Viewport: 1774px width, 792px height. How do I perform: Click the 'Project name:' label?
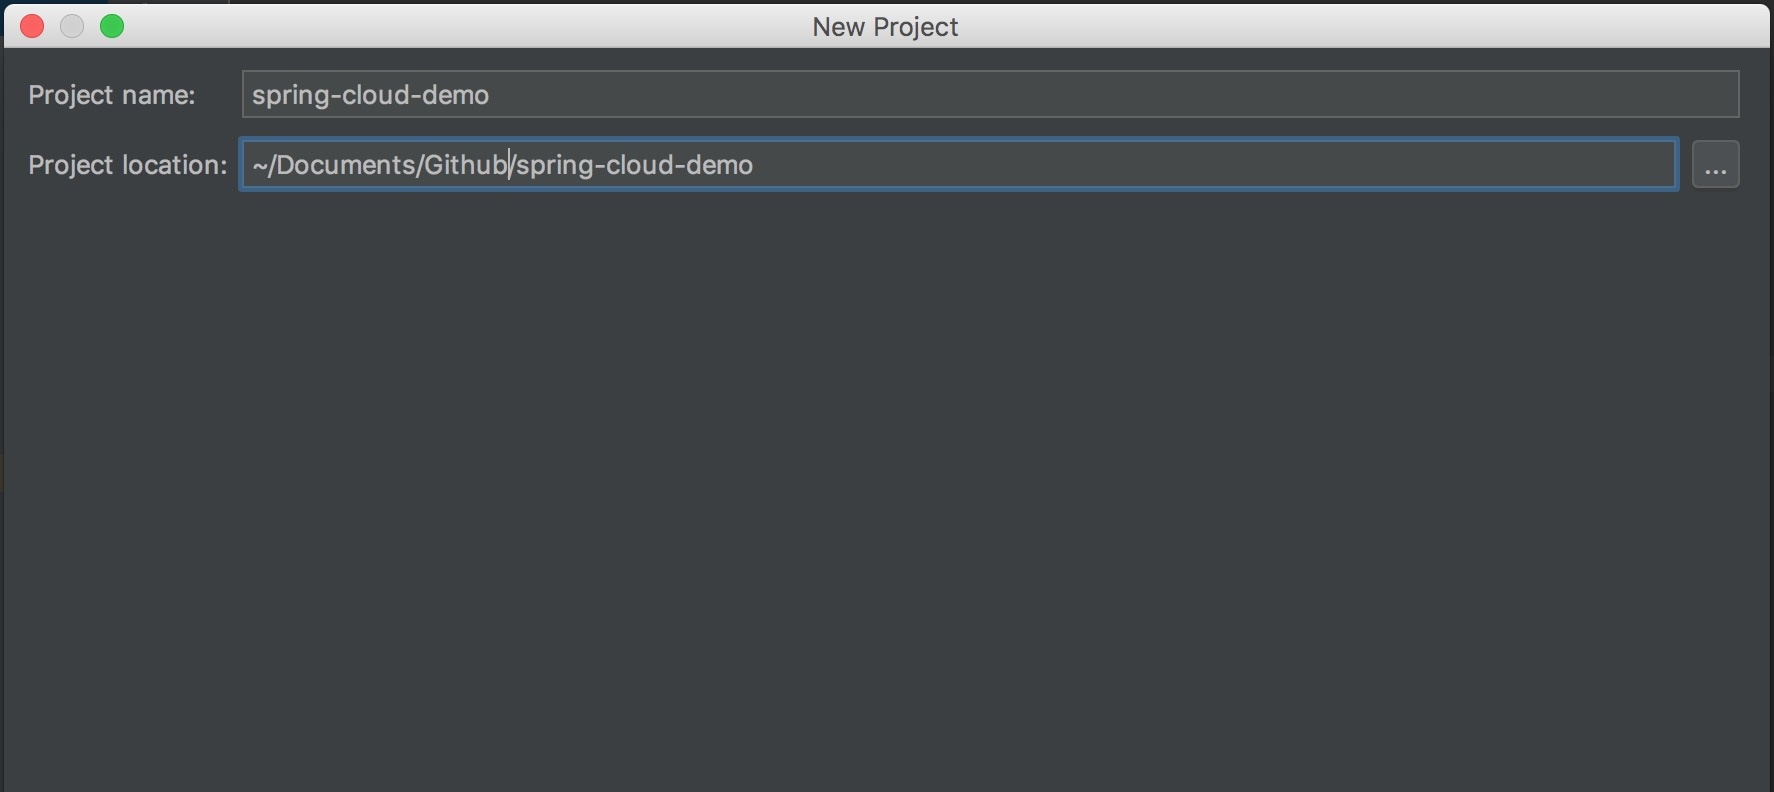coord(112,95)
